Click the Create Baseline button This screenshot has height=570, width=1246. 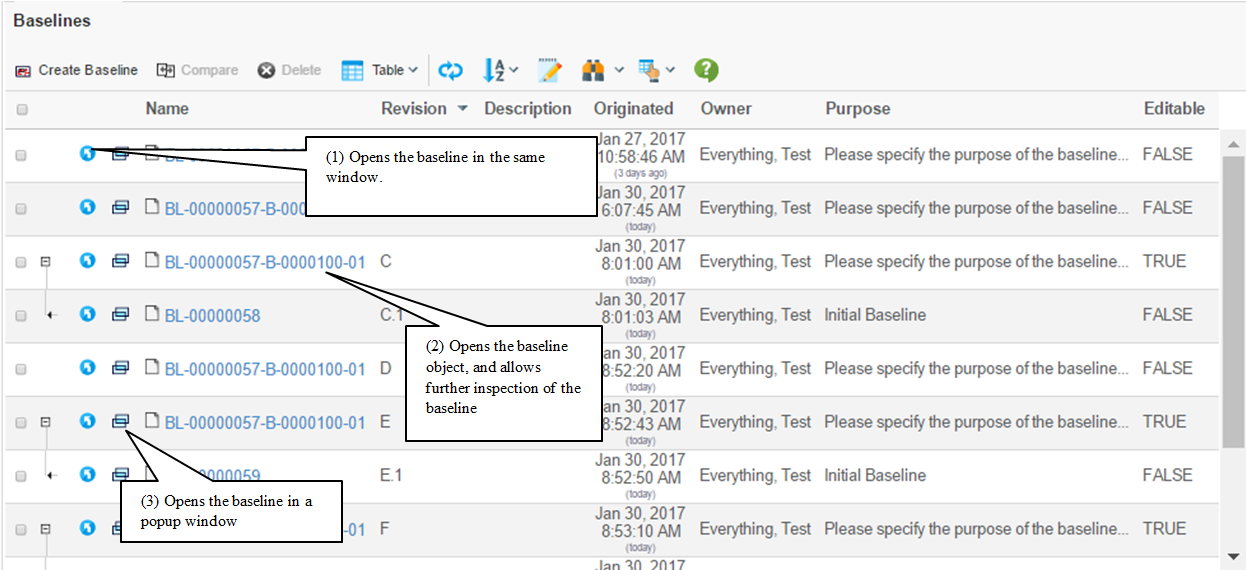click(77, 70)
